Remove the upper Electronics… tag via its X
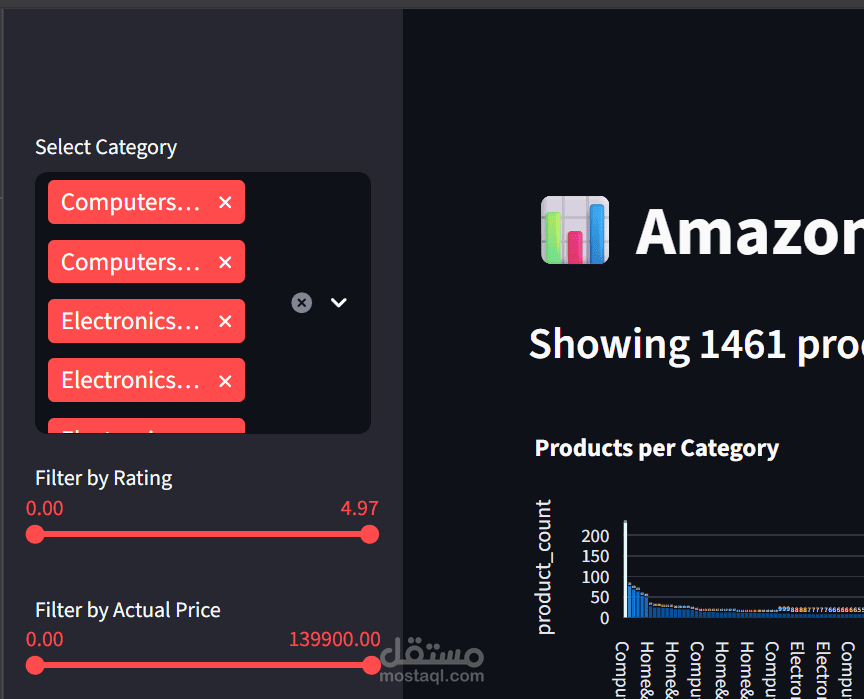This screenshot has width=864, height=699. pos(225,321)
